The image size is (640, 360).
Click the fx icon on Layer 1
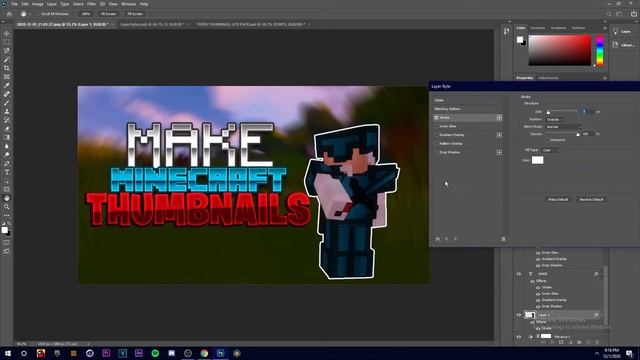pos(596,315)
